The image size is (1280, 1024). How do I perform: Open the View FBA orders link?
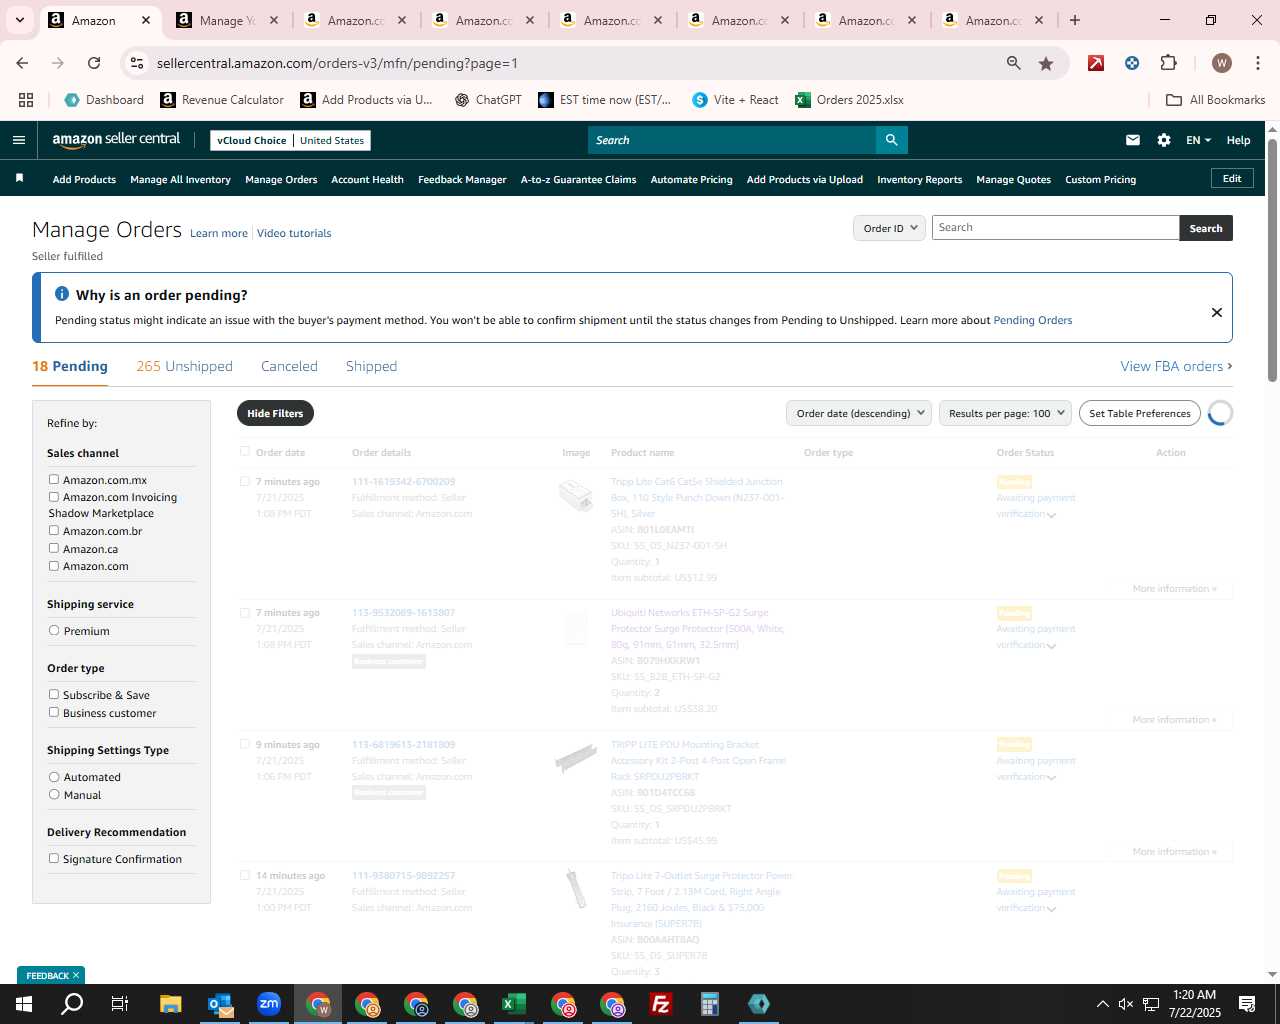(x=1176, y=366)
